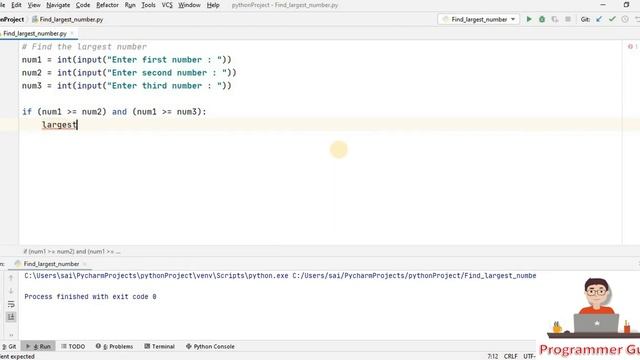Open the TODO tool window
The image size is (640, 360).
point(73,346)
